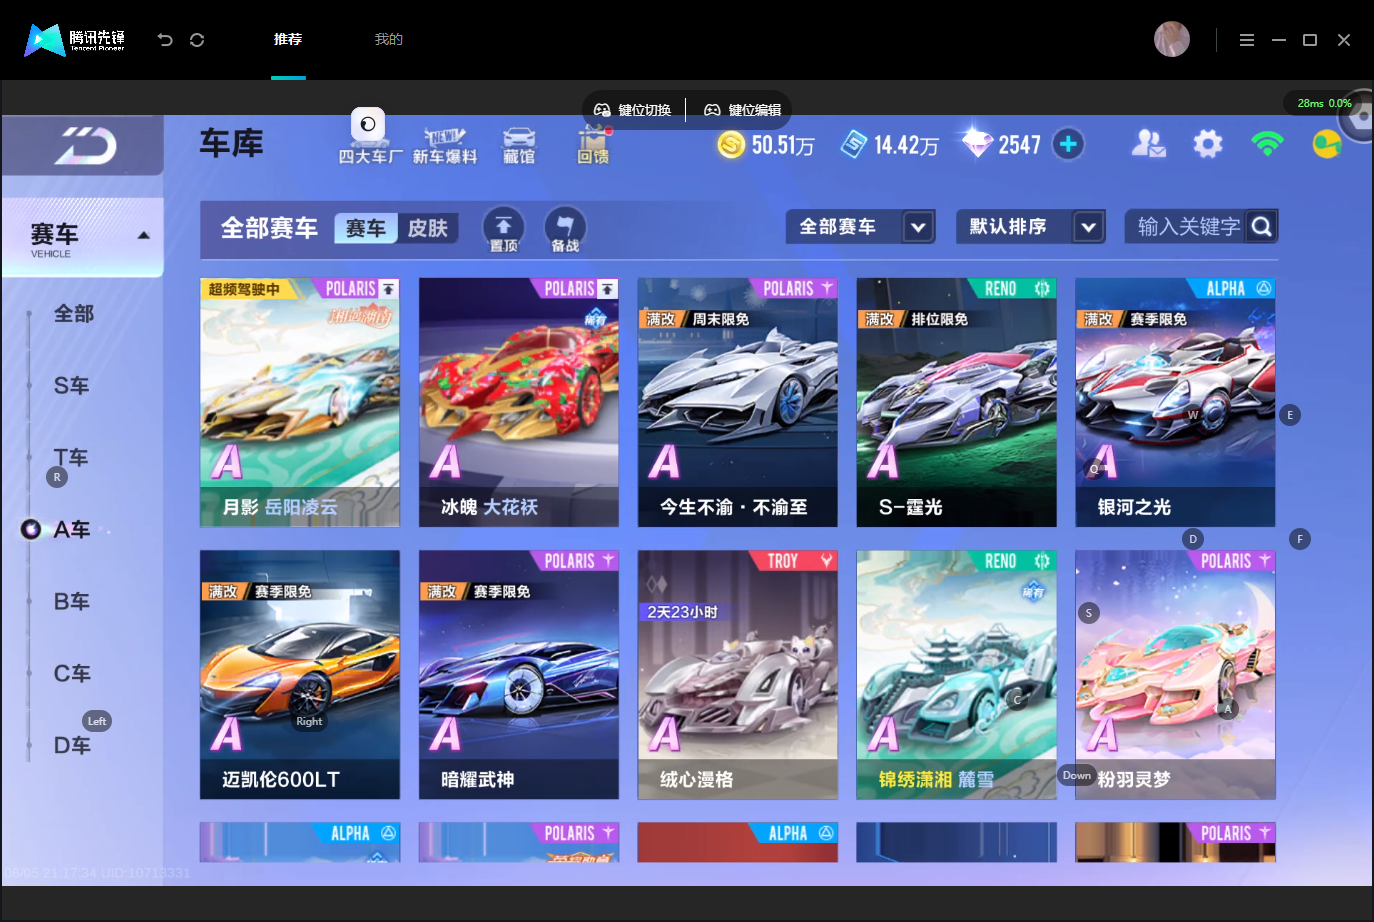Open the S-霆光 car card

(957, 403)
